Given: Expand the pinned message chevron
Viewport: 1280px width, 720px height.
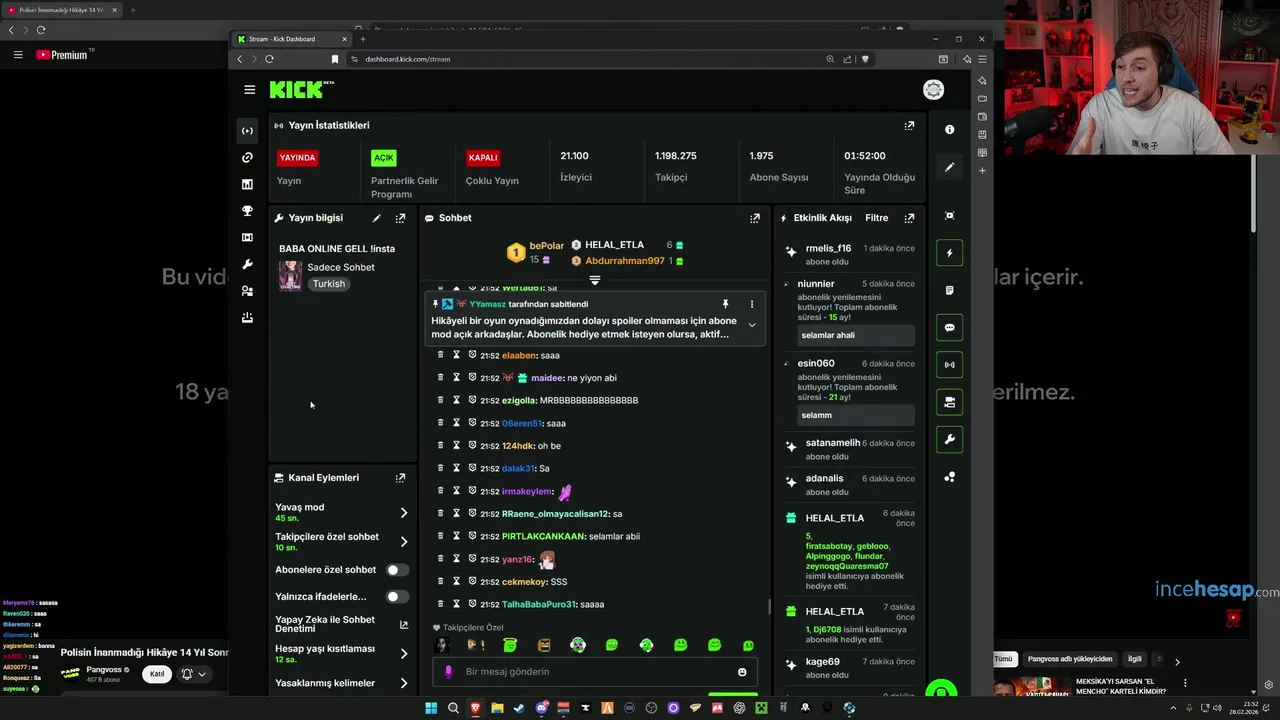Looking at the screenshot, I should (752, 325).
